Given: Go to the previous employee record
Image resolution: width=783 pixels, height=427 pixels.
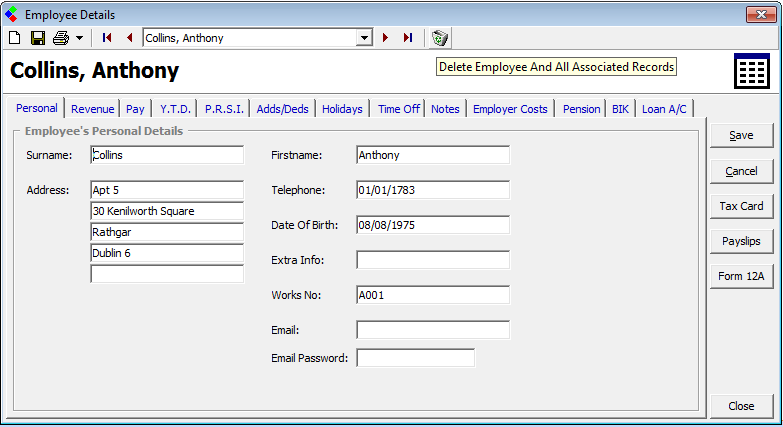Looking at the screenshot, I should click(129, 38).
